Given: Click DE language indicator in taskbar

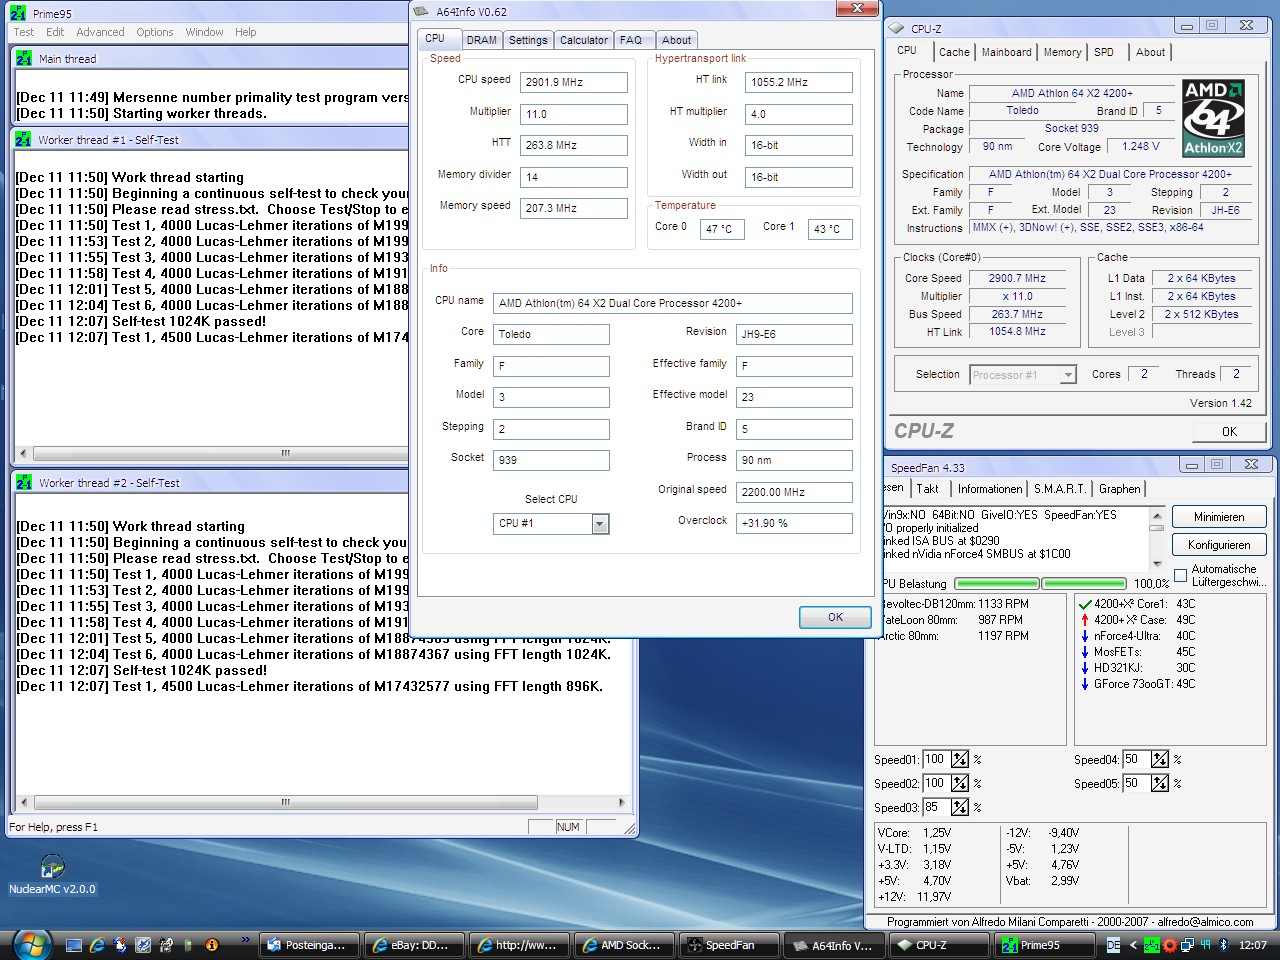Looking at the screenshot, I should [1113, 945].
